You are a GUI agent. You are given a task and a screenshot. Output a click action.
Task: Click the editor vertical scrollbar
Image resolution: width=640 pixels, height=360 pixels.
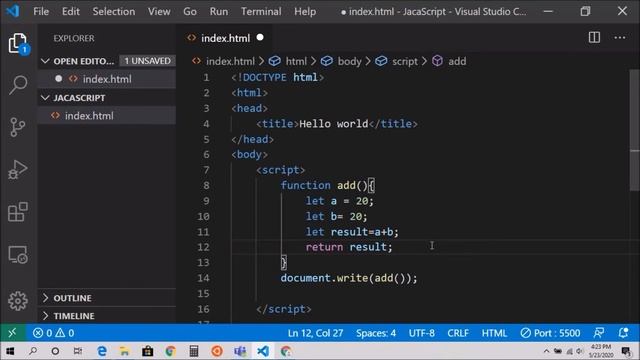click(x=635, y=131)
